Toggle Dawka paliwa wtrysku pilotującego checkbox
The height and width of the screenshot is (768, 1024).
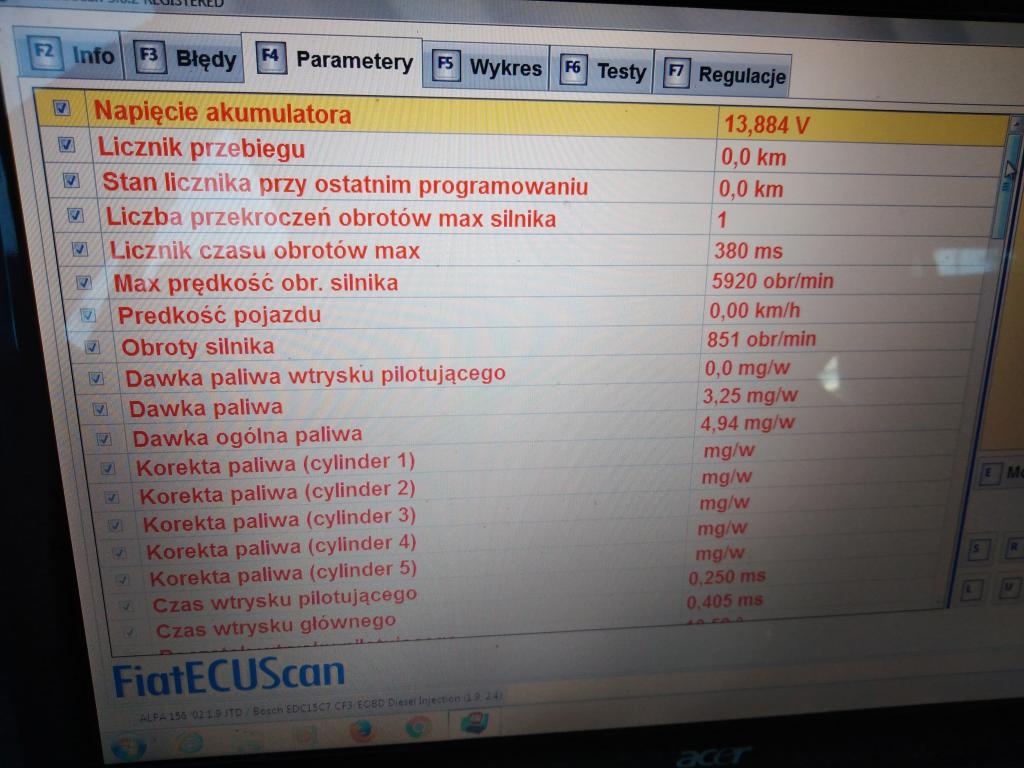(x=96, y=377)
